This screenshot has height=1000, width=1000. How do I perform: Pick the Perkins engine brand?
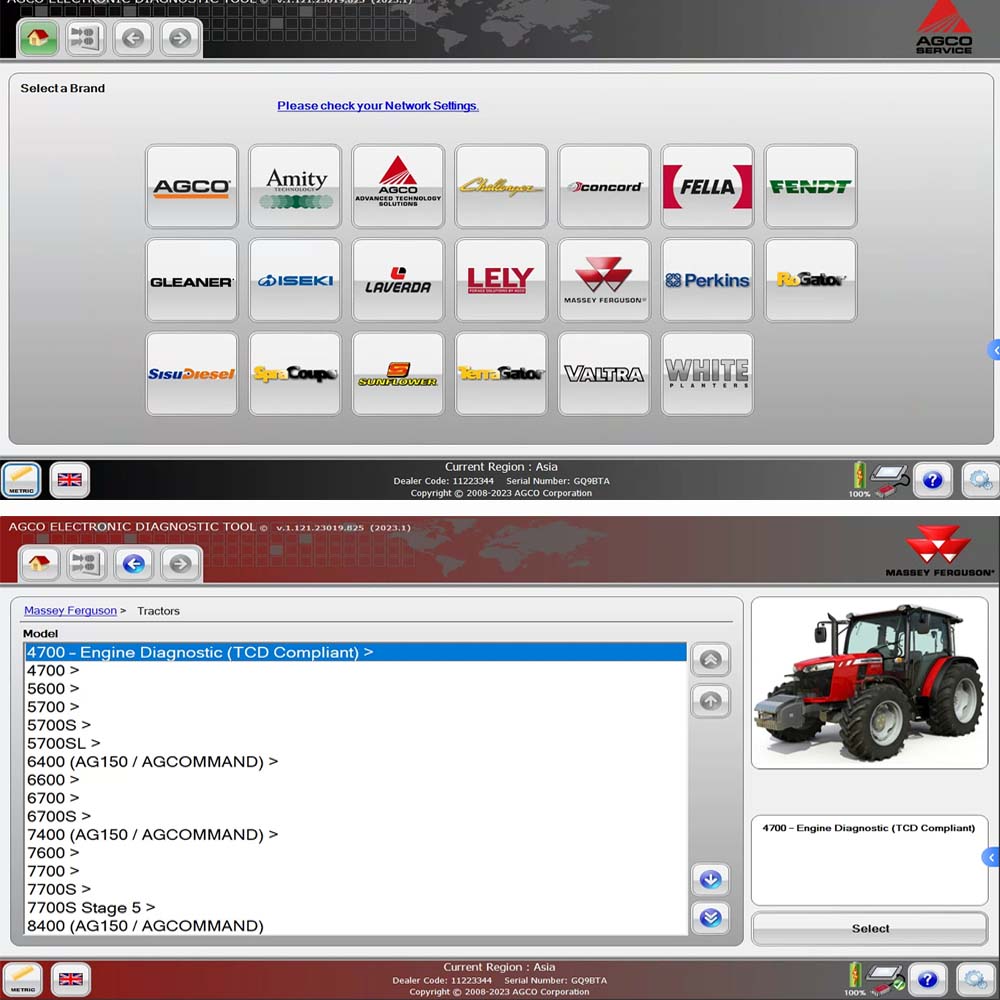tap(707, 280)
